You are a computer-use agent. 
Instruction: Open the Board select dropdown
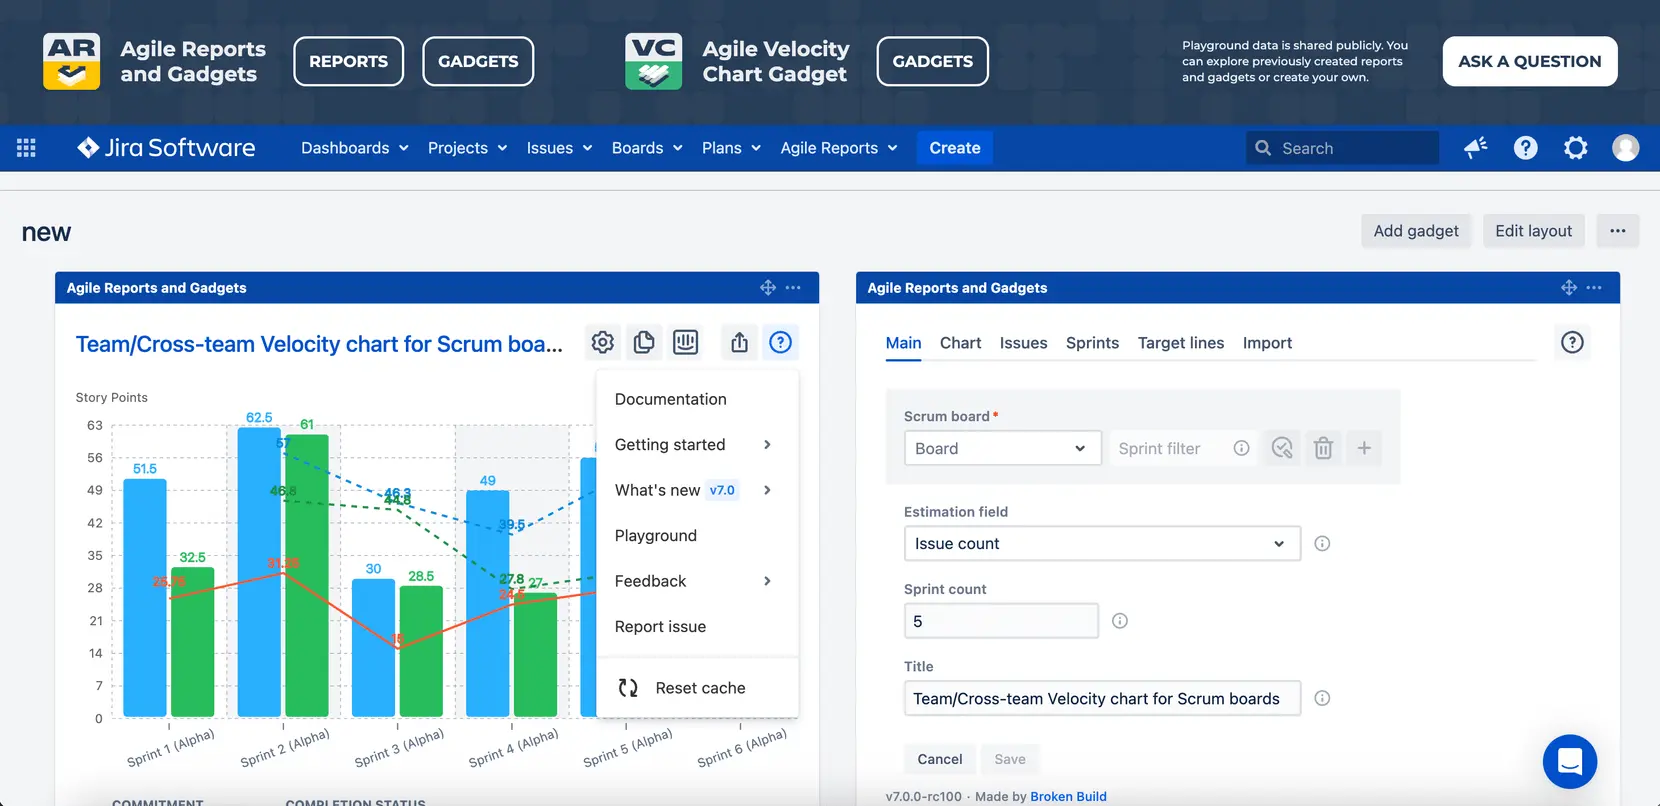(1002, 448)
